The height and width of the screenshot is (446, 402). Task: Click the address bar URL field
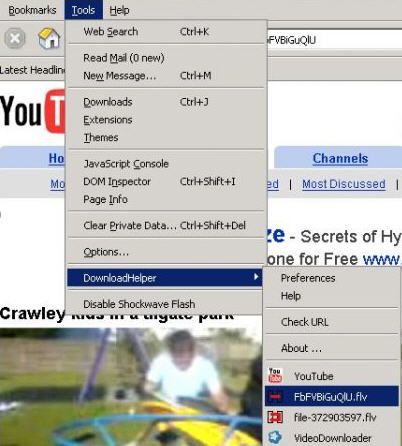click(334, 40)
